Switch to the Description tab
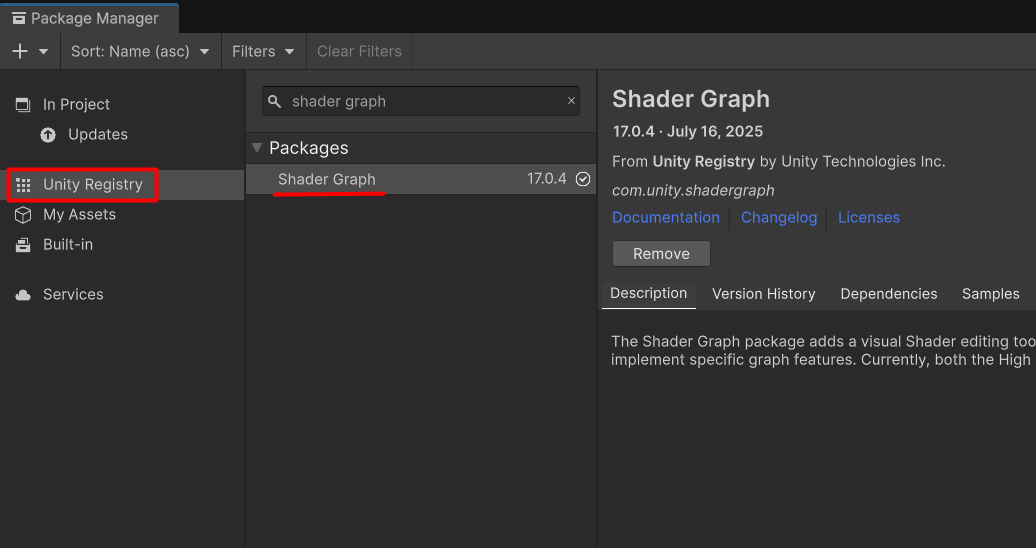The image size is (1036, 548). (649, 294)
